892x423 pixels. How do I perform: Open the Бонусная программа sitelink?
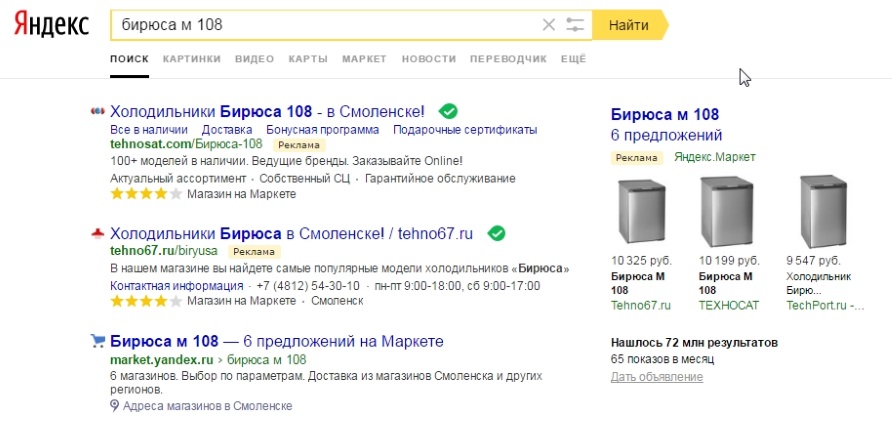323,130
